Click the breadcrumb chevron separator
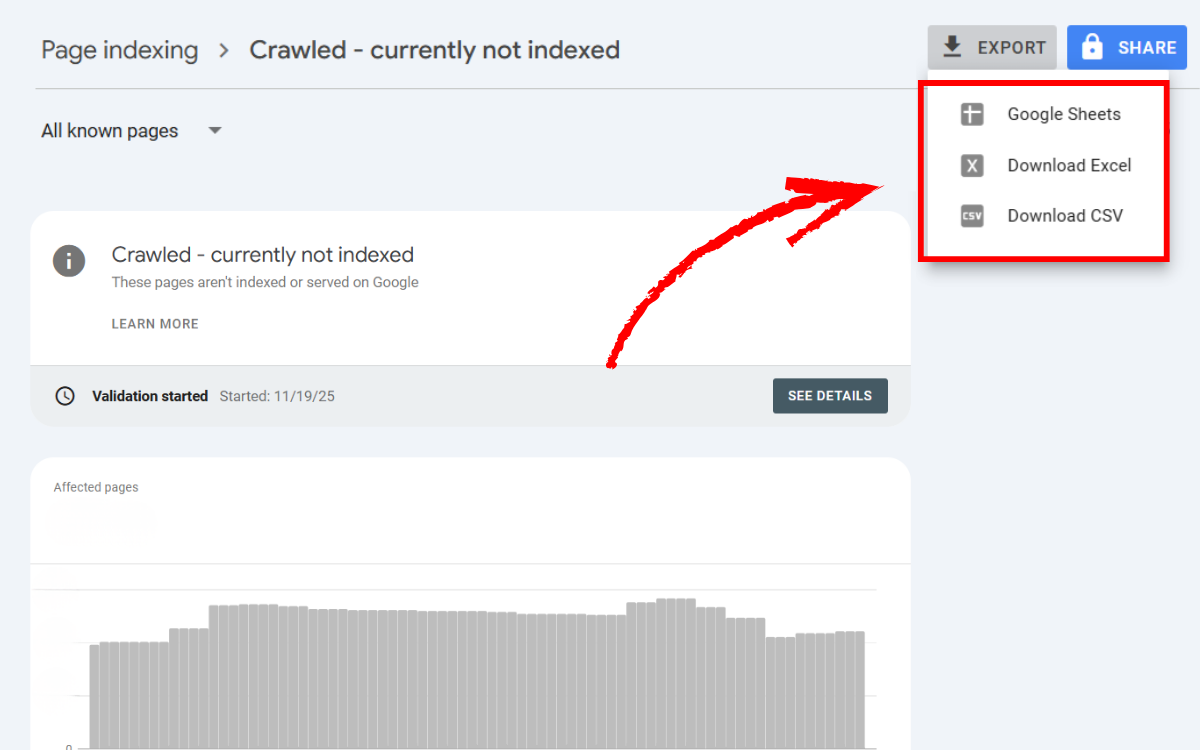This screenshot has width=1200, height=750. 224,50
